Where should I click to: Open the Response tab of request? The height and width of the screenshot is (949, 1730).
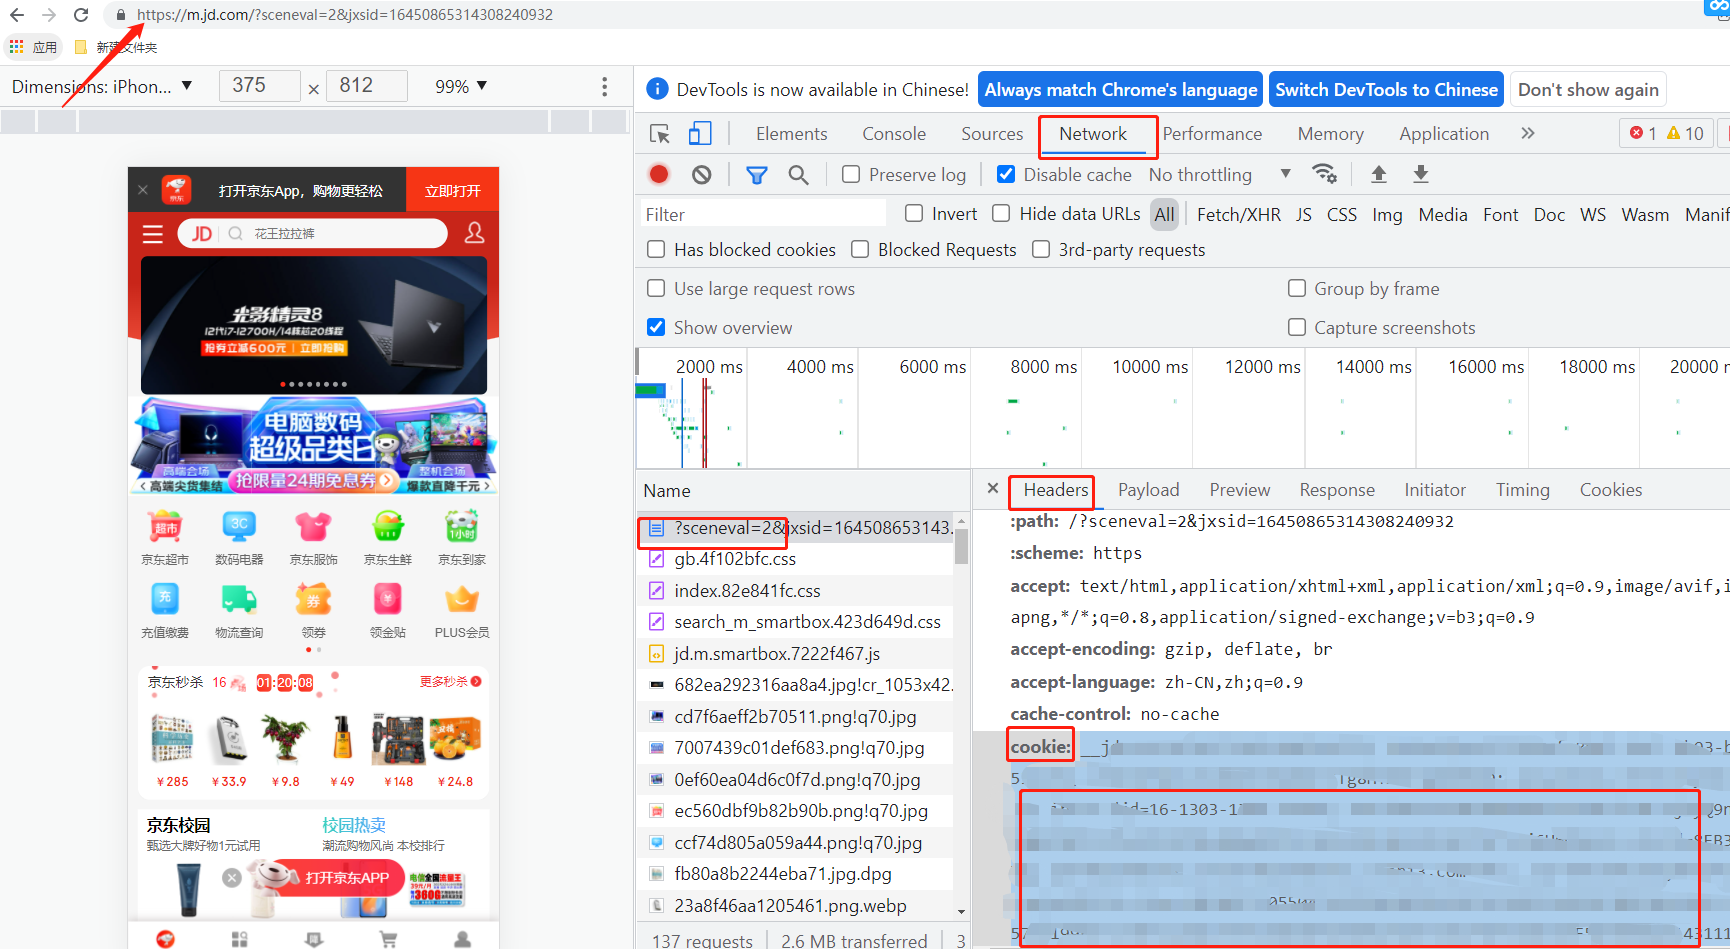point(1337,490)
